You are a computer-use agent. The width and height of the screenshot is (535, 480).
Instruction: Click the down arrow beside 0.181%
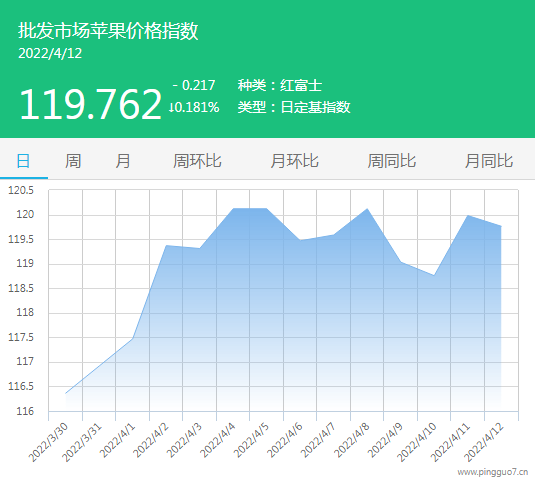coord(171,107)
